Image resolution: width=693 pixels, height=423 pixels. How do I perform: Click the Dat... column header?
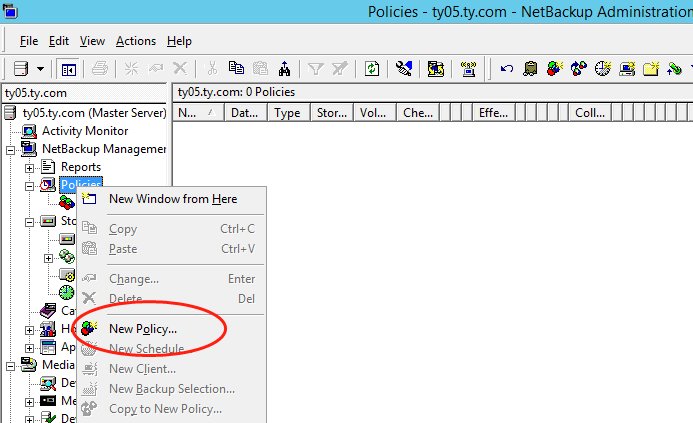[x=246, y=113]
